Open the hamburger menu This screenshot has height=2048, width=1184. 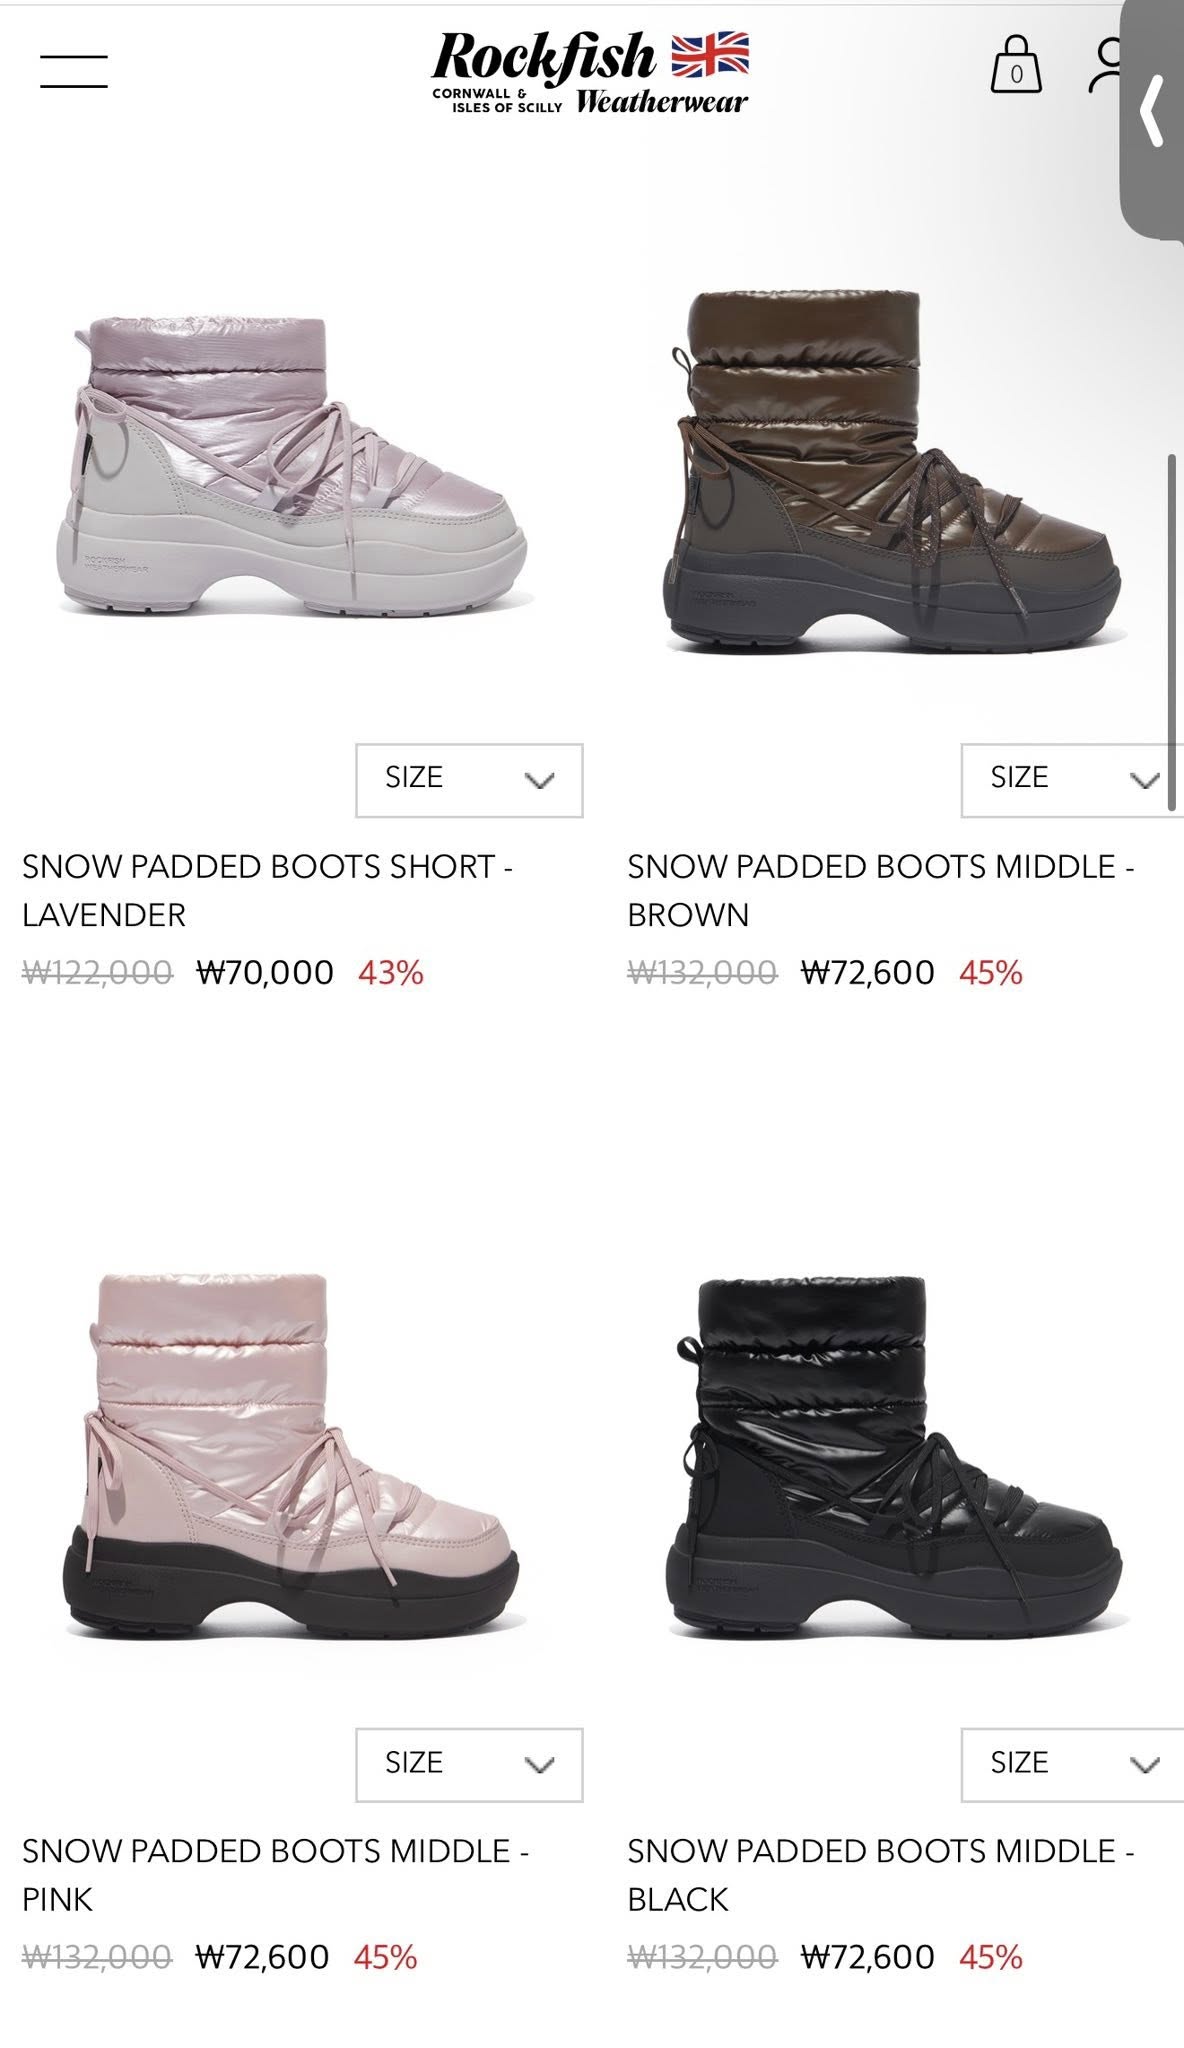click(x=74, y=71)
